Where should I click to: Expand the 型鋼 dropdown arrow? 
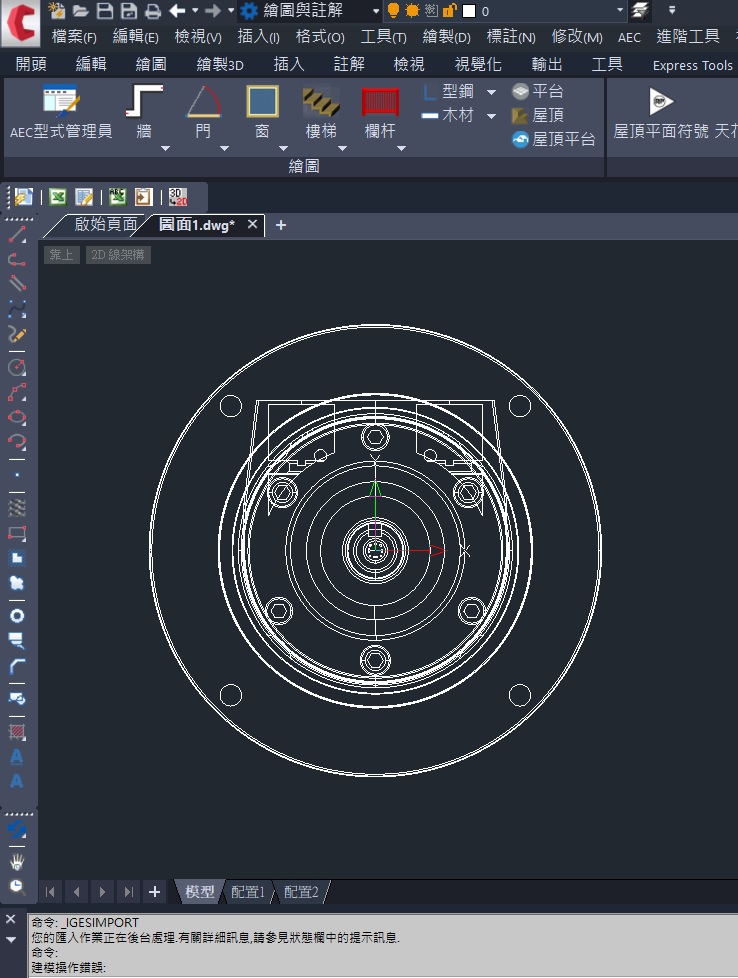pyautogui.click(x=492, y=92)
